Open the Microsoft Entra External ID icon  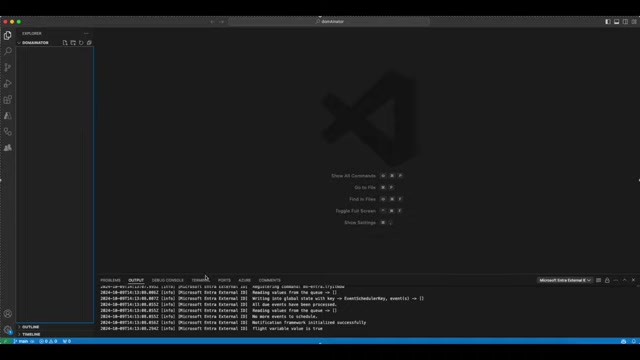click(8, 132)
